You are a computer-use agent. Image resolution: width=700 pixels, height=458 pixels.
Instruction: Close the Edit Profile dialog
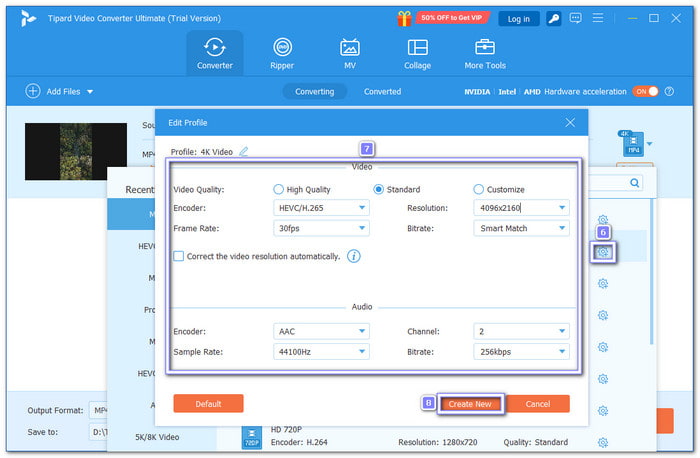click(570, 122)
